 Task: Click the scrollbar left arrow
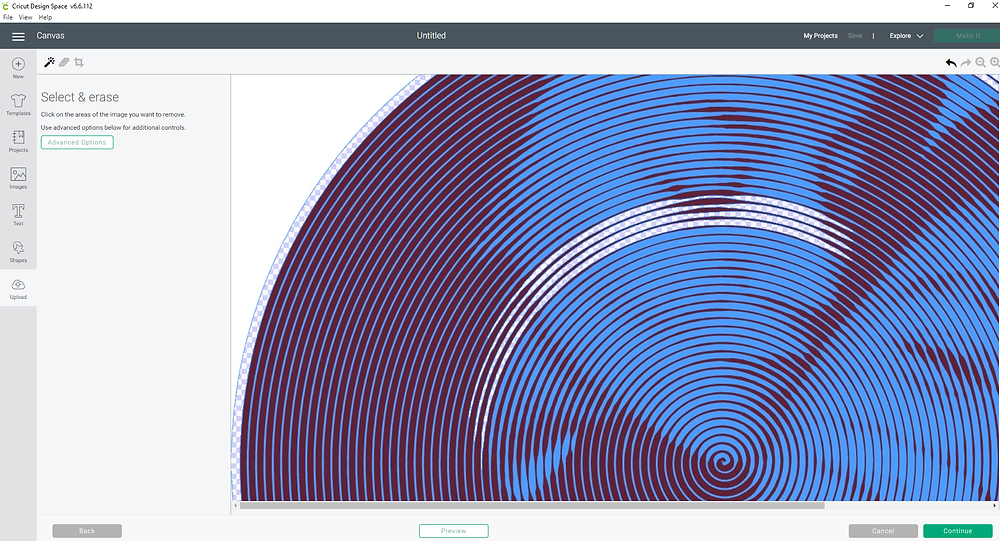pyautogui.click(x=235, y=505)
